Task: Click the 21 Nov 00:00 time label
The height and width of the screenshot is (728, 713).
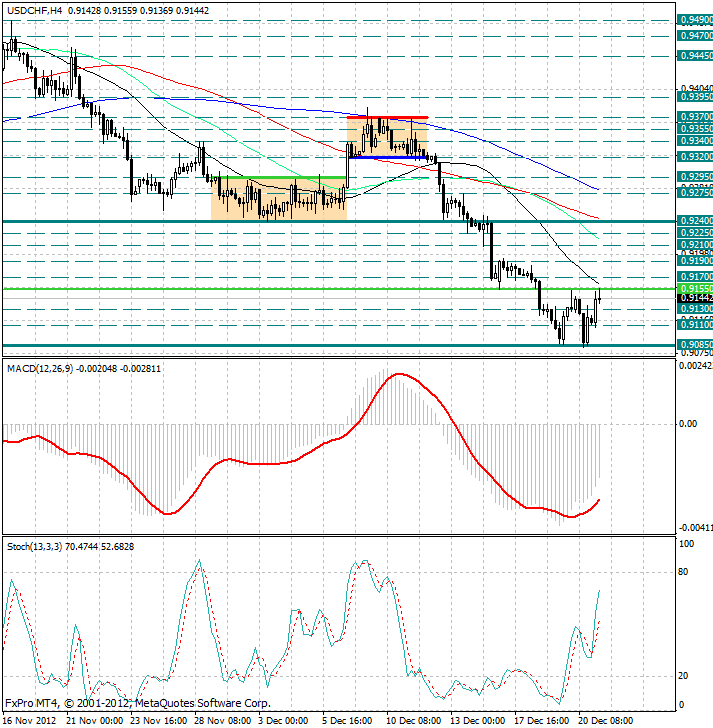Action: (x=95, y=721)
